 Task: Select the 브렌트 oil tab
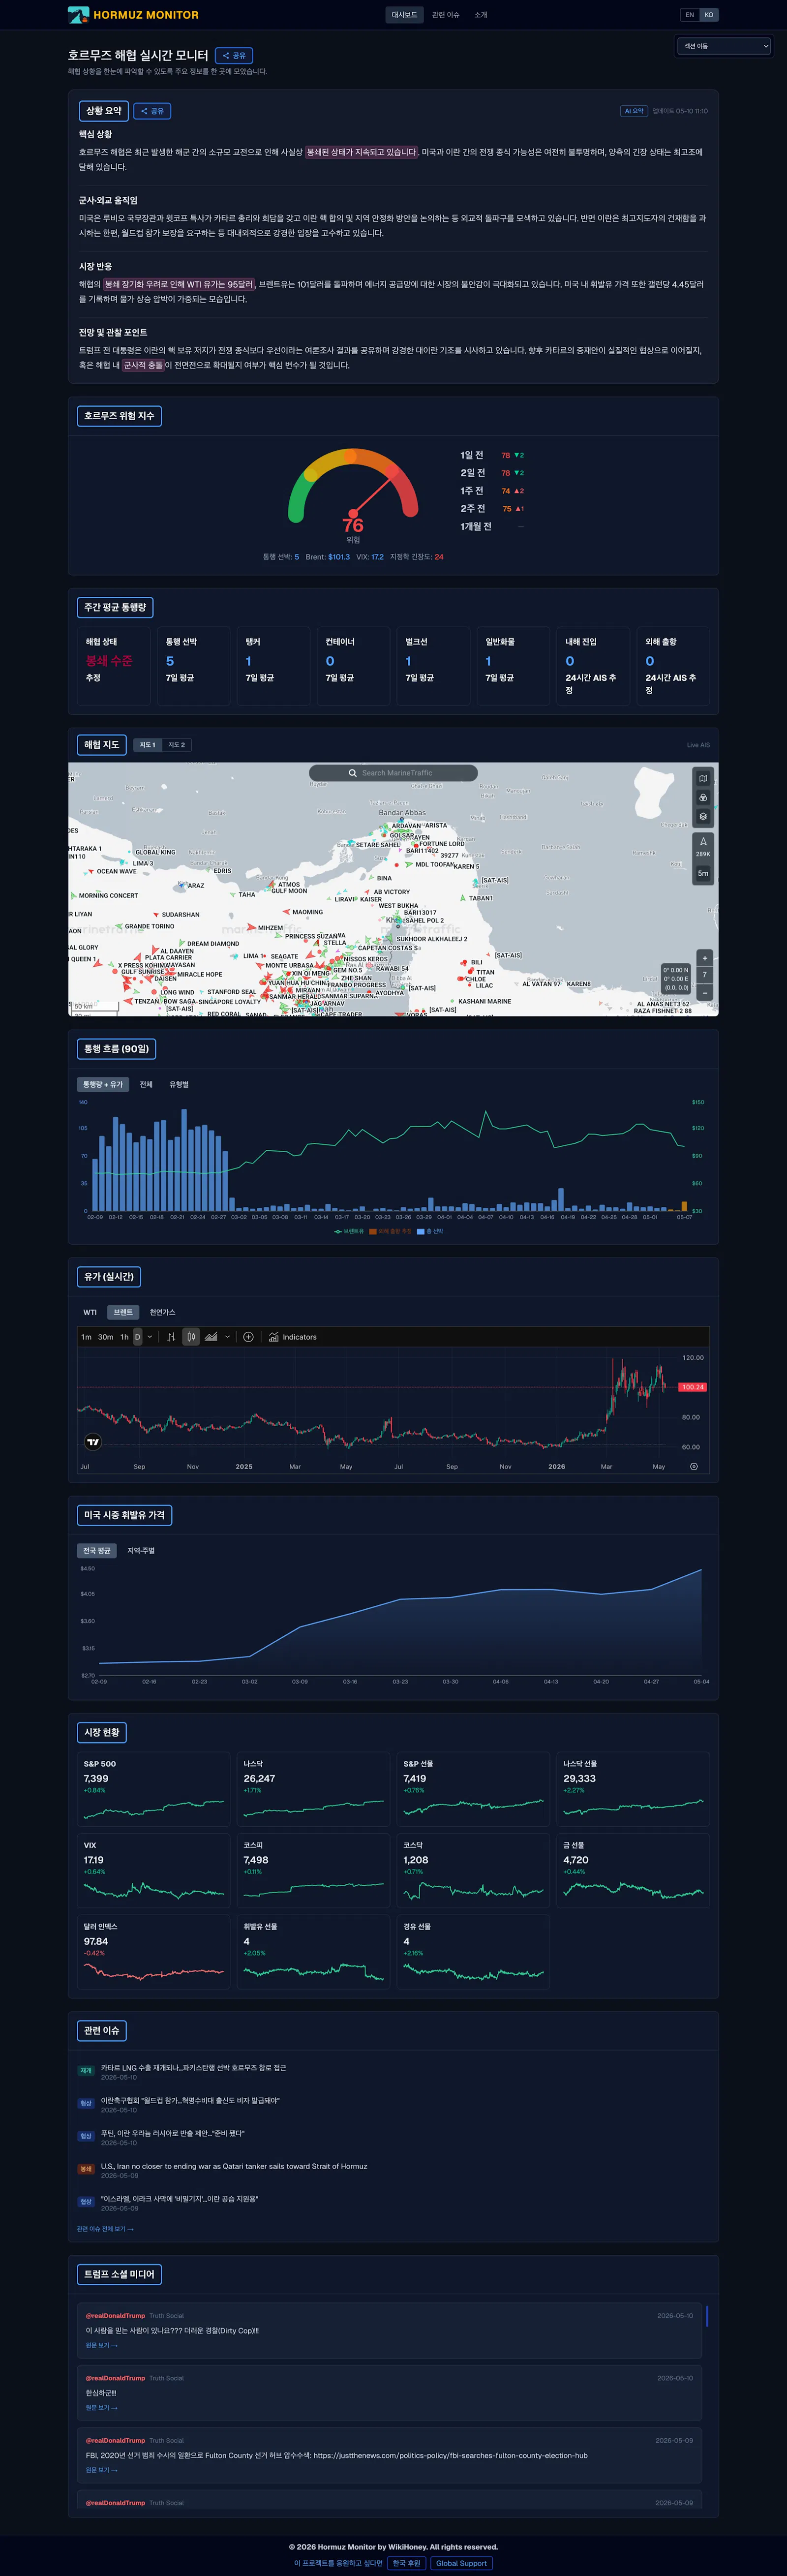123,1312
